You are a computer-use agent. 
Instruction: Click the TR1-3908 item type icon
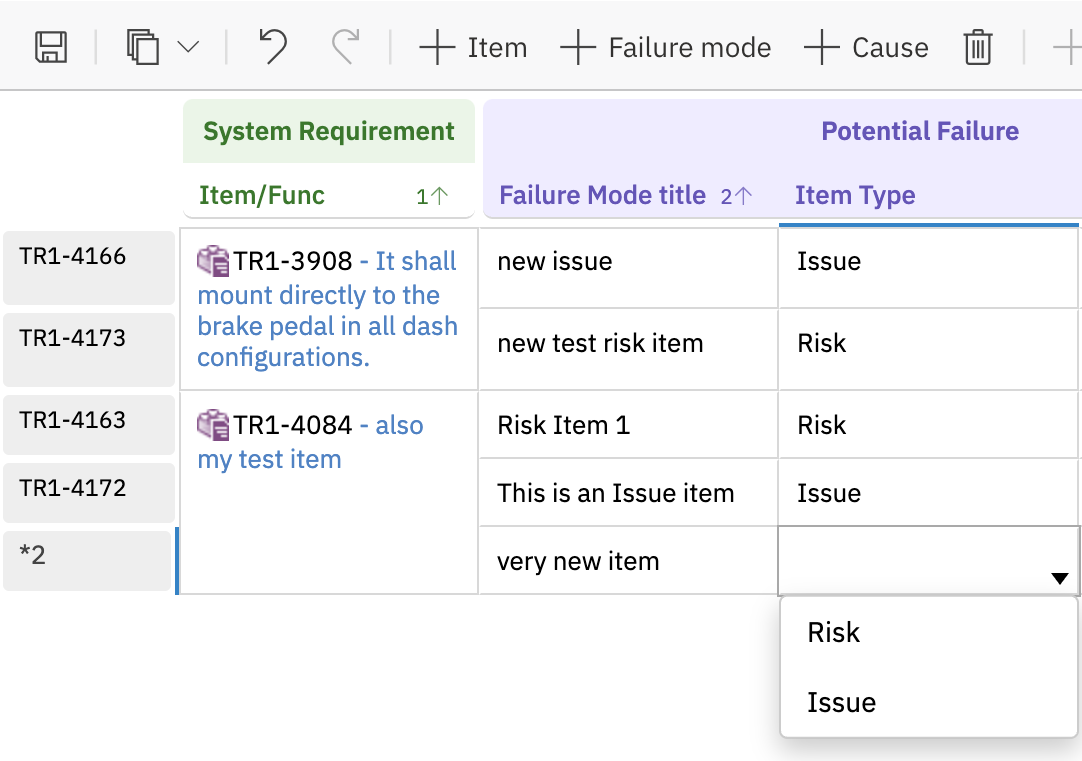213,261
